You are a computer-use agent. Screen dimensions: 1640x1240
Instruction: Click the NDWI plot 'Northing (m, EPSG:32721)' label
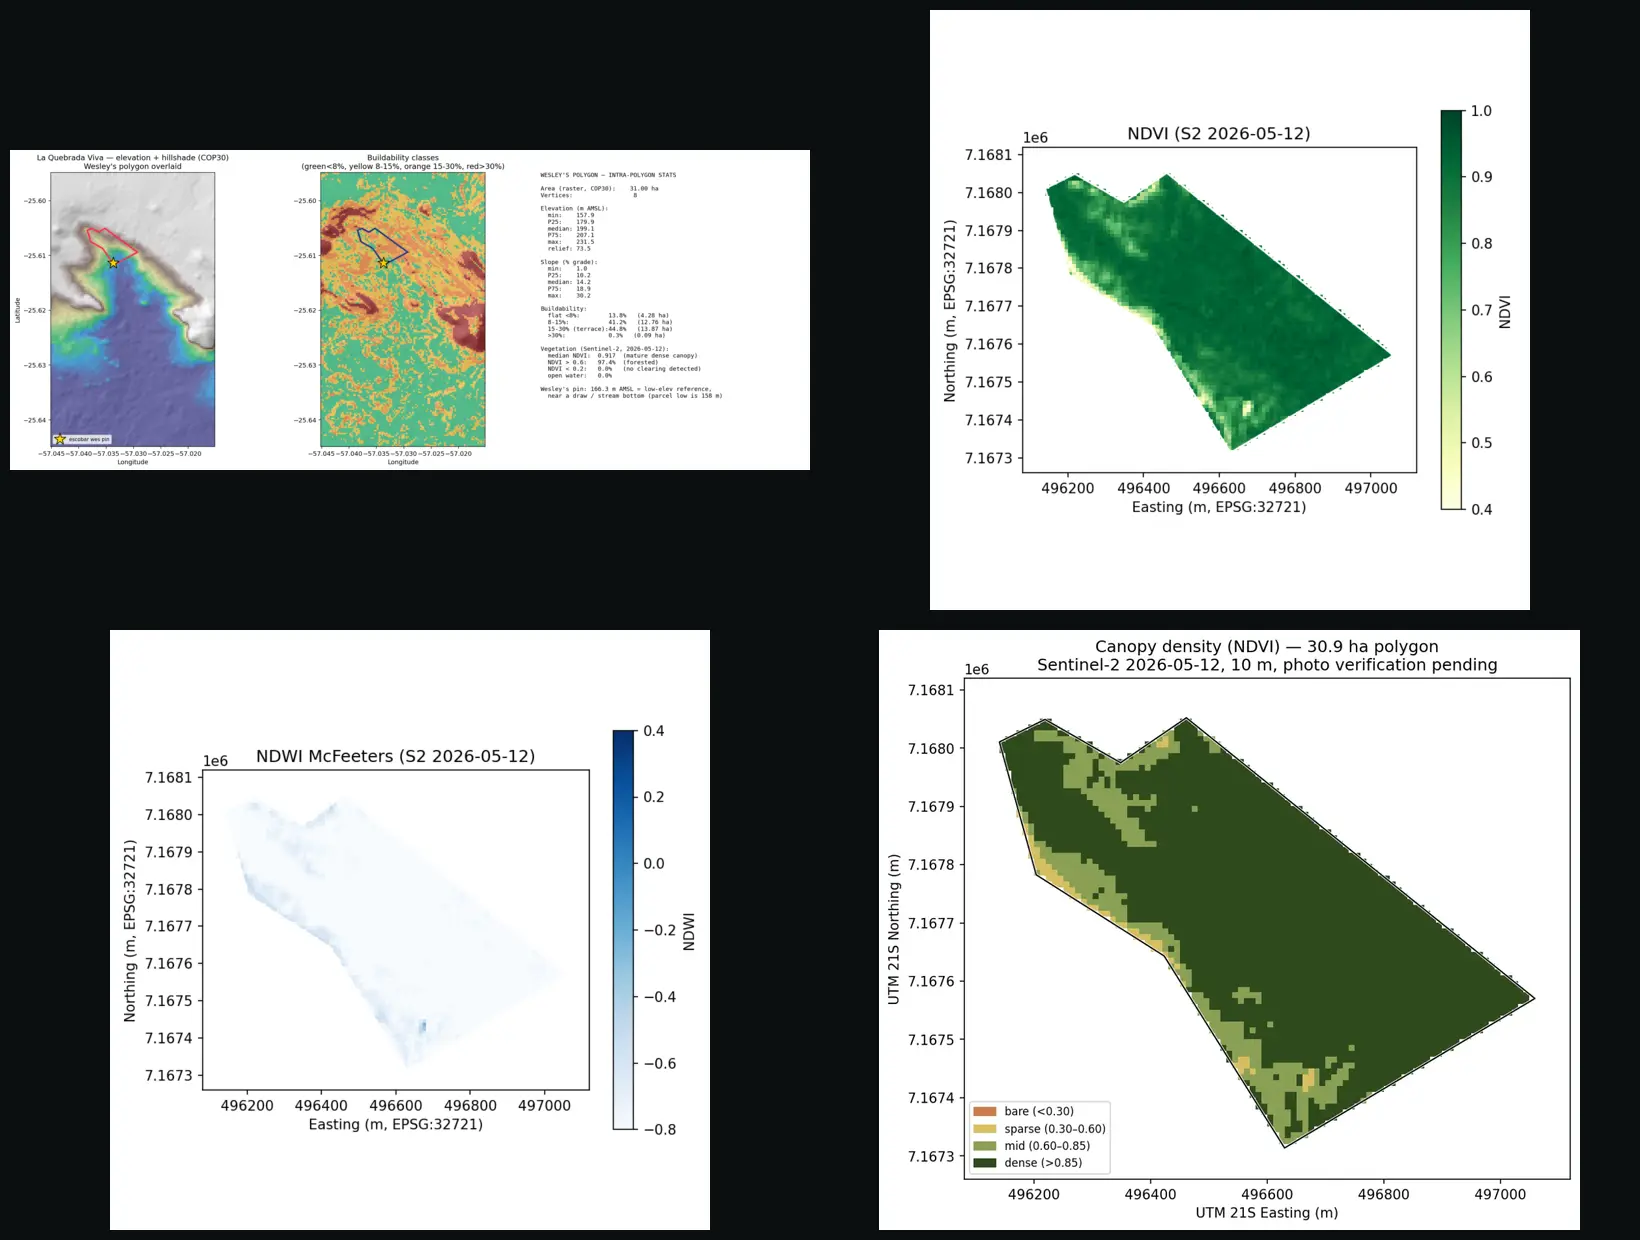pyautogui.click(x=130, y=931)
